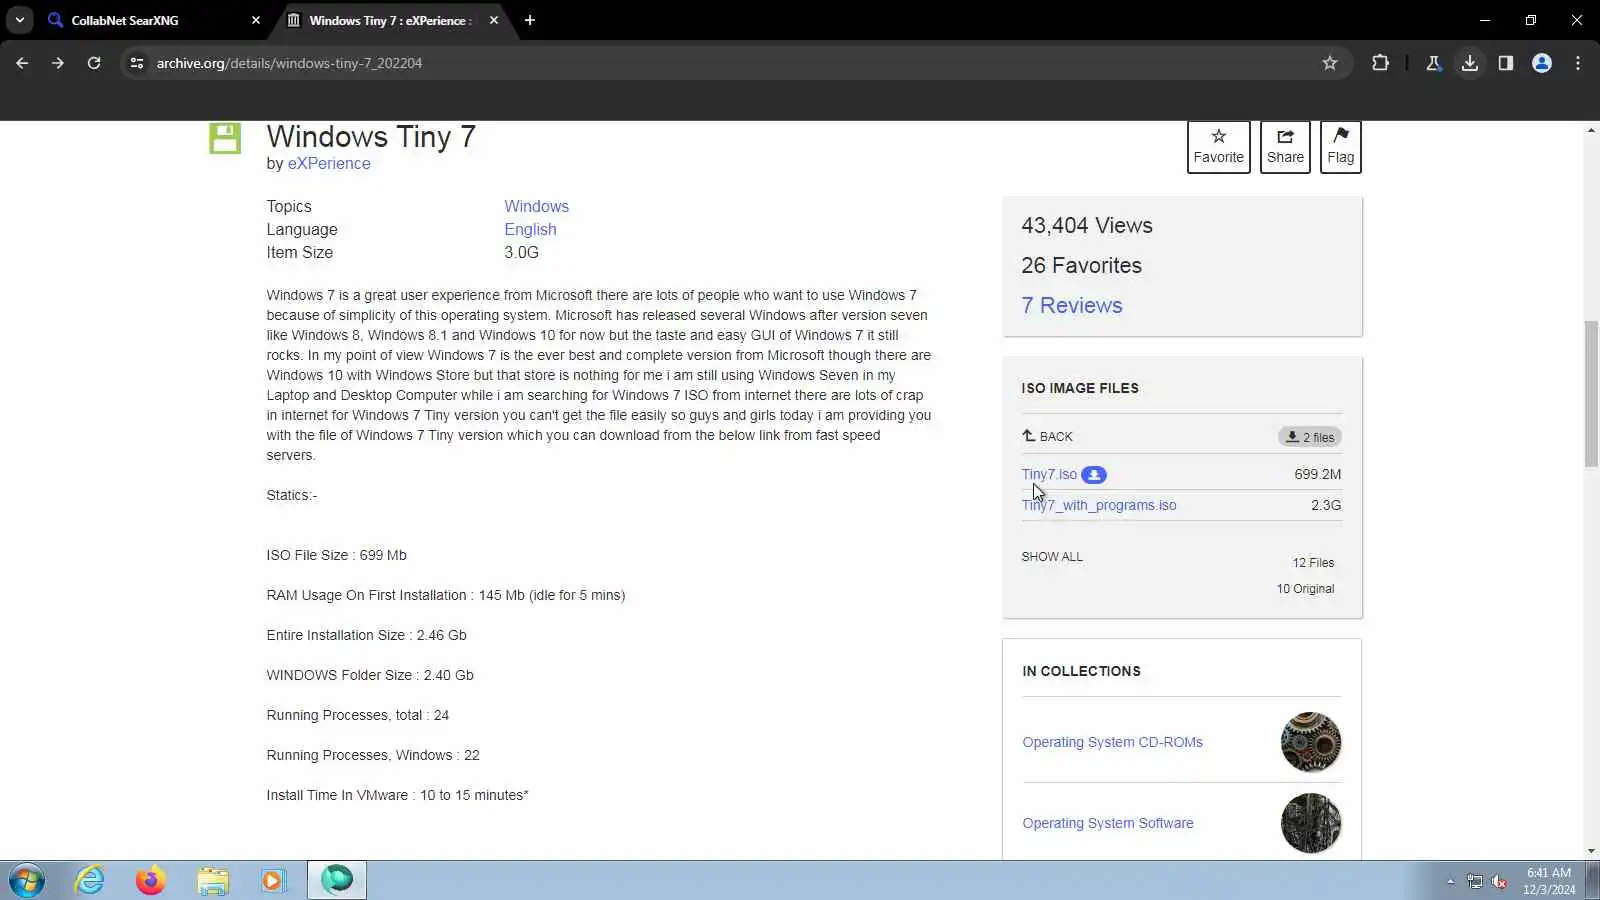
Task: Click the Operating System CD-ROMs thumbnail
Action: coord(1311,742)
